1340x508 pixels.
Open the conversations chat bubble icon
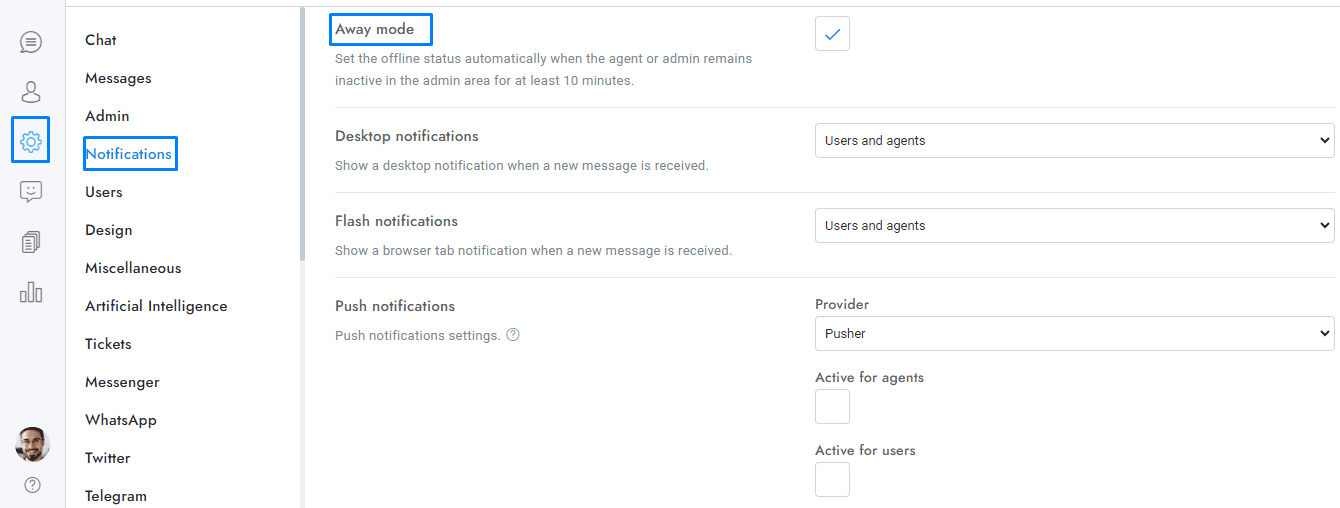point(31,42)
